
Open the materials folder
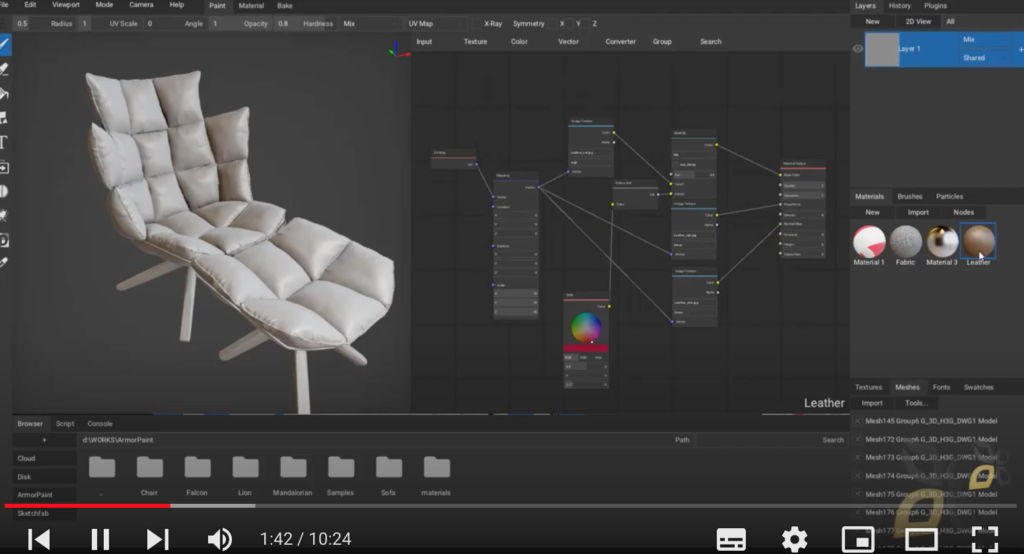pyautogui.click(x=436, y=468)
